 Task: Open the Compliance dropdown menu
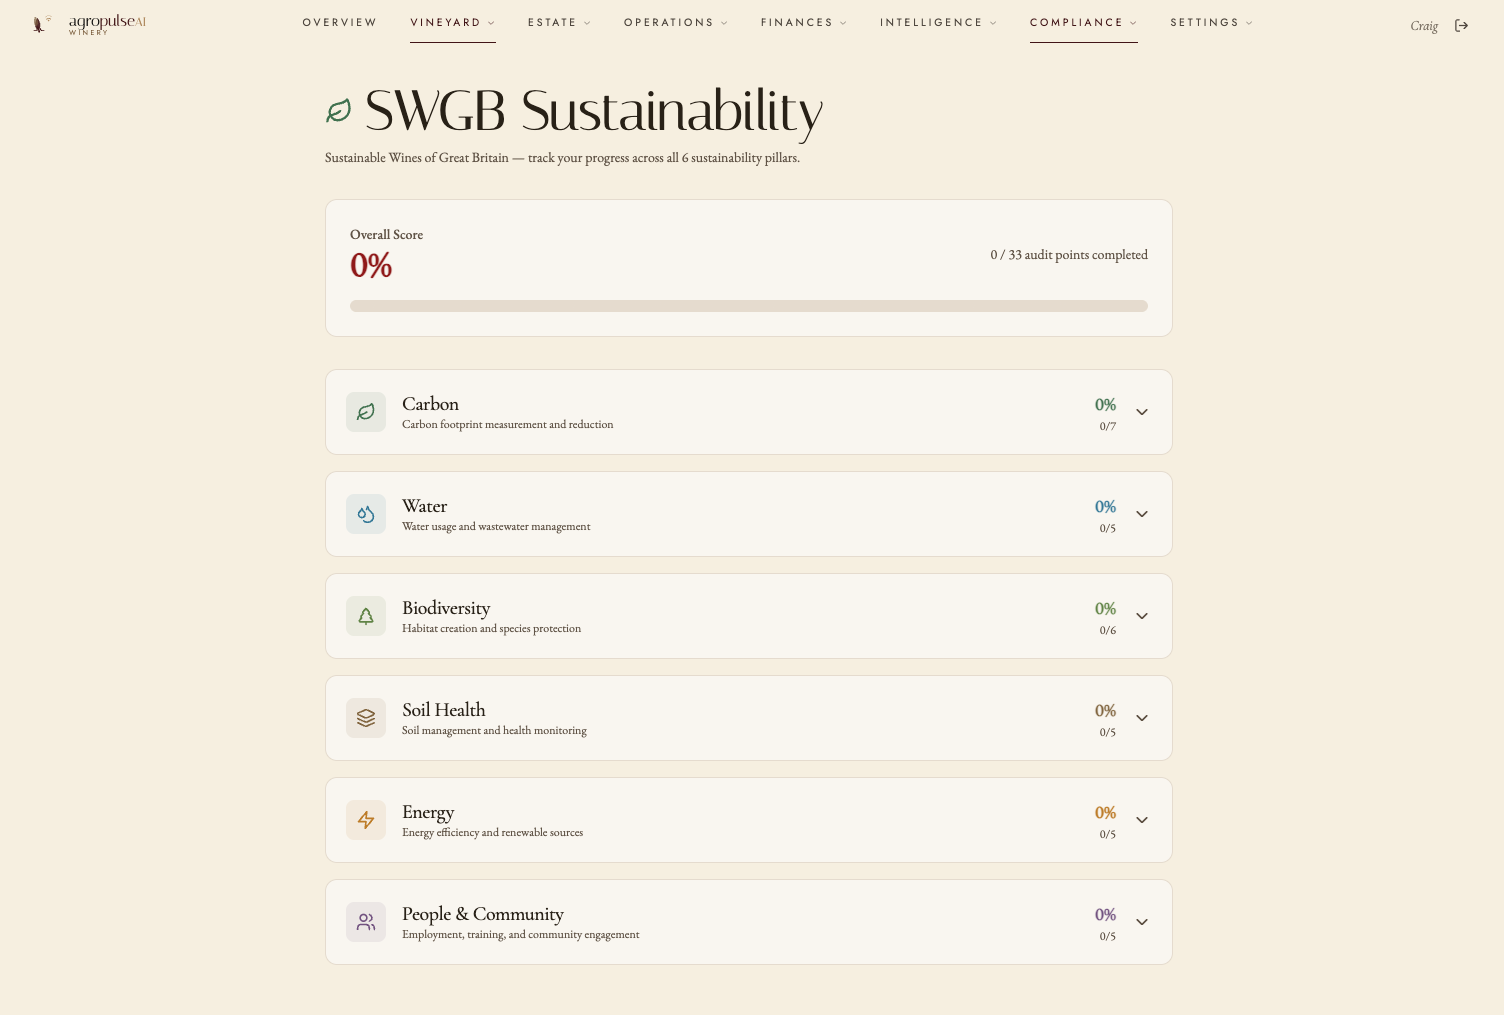pyautogui.click(x=1084, y=23)
